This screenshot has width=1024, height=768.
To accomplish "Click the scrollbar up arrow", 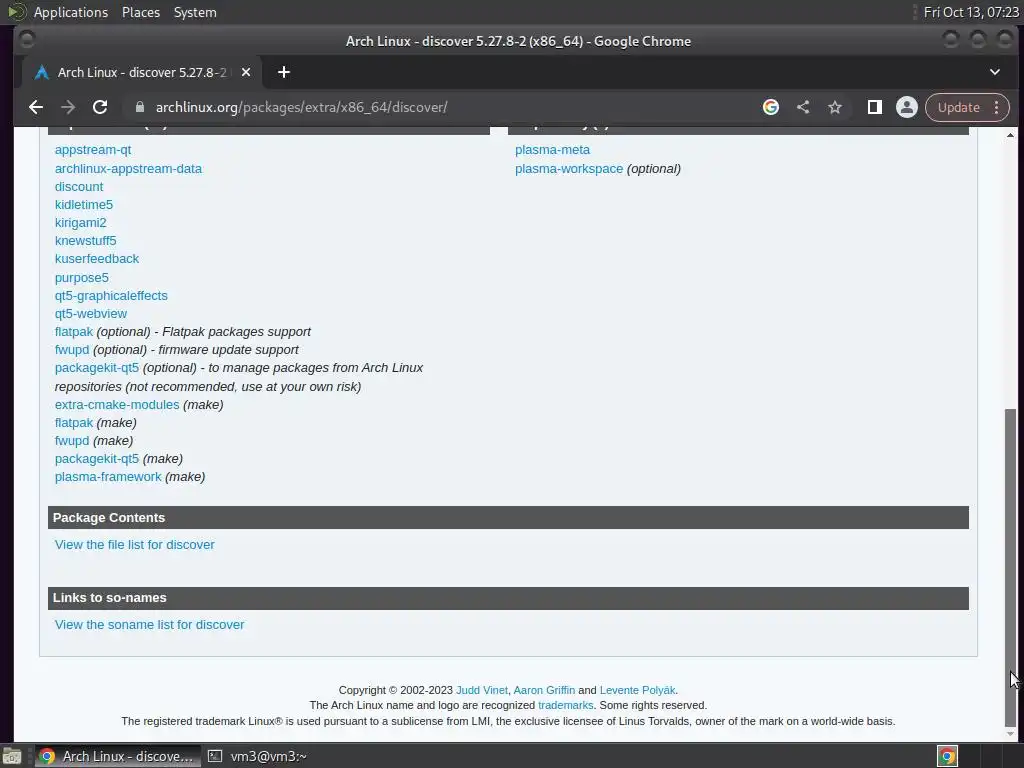I will (1010, 135).
